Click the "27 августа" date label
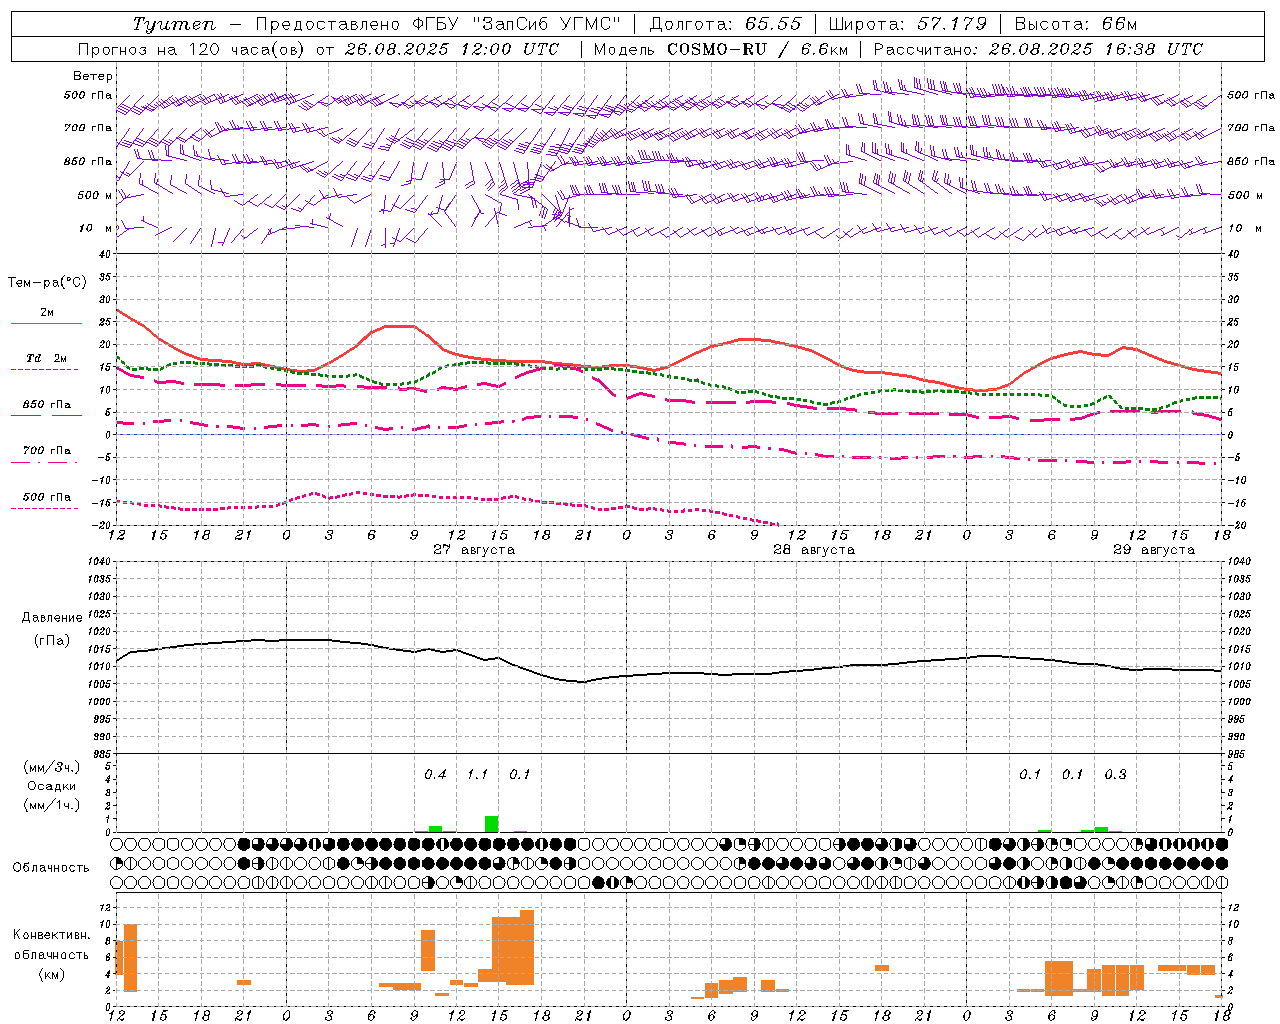The image size is (1280, 1024). point(474,550)
